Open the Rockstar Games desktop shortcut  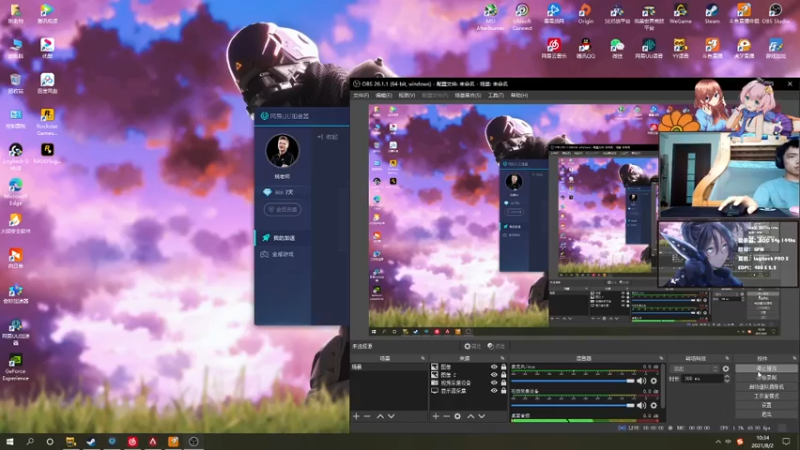(x=47, y=122)
